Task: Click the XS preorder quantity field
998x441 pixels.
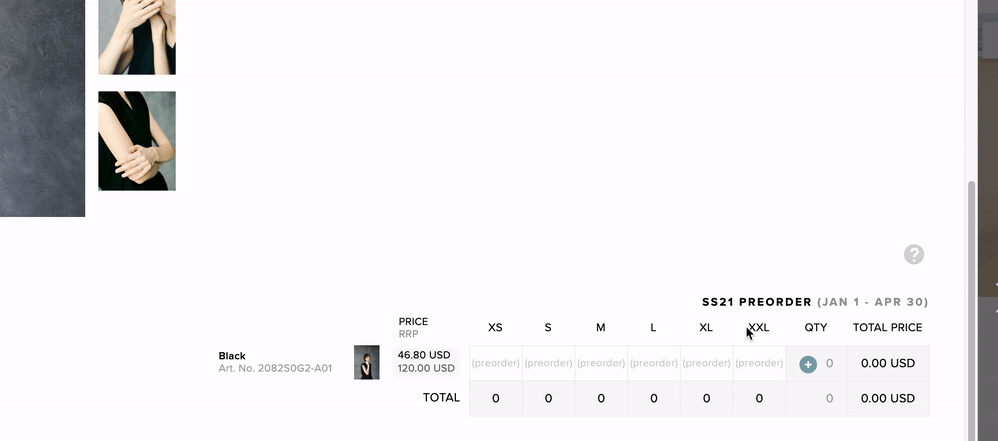Action: [x=495, y=363]
